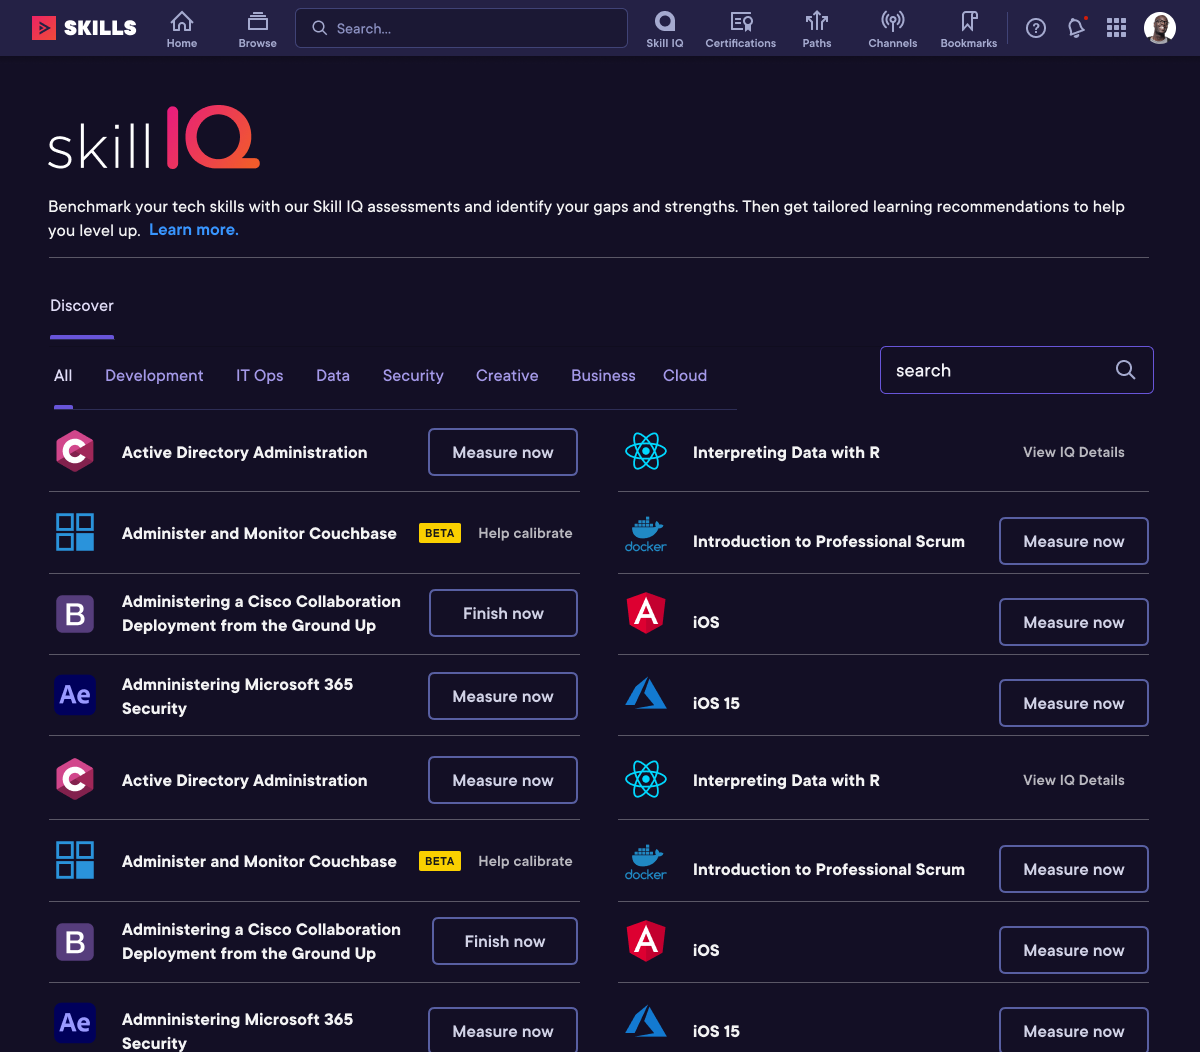Screen dimensions: 1200x1052
Task: Open Channels in the top navigation
Action: click(893, 29)
